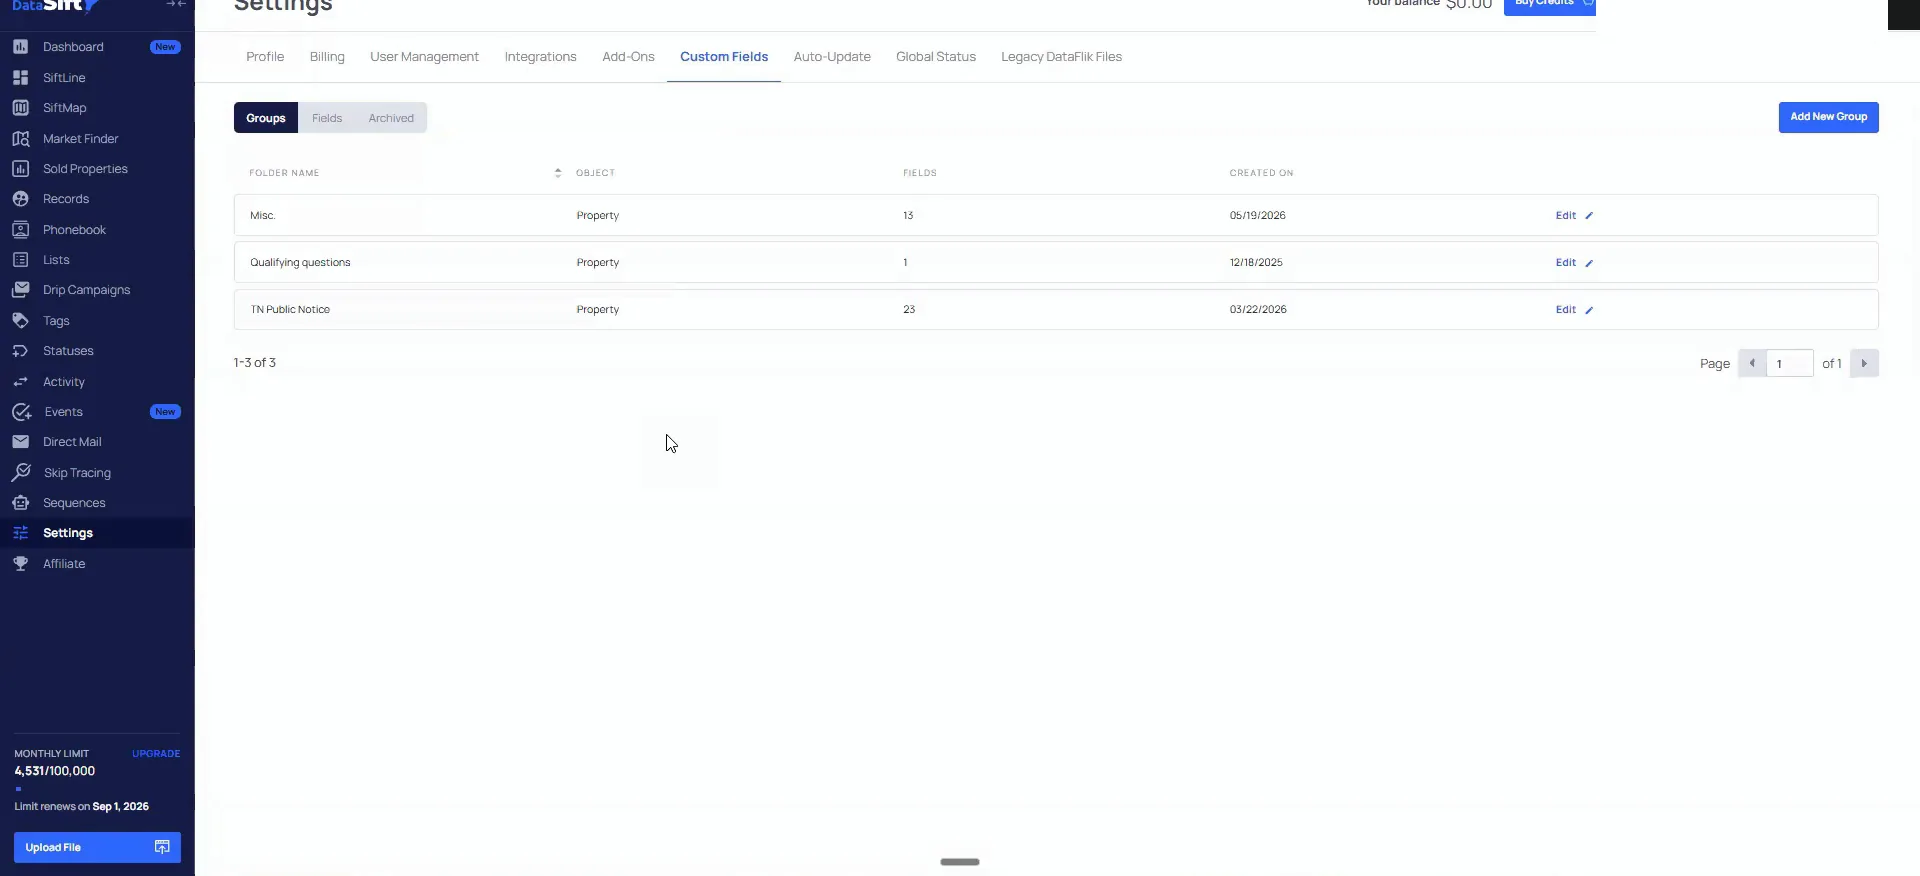
Task: Click the Object column header
Action: click(595, 173)
